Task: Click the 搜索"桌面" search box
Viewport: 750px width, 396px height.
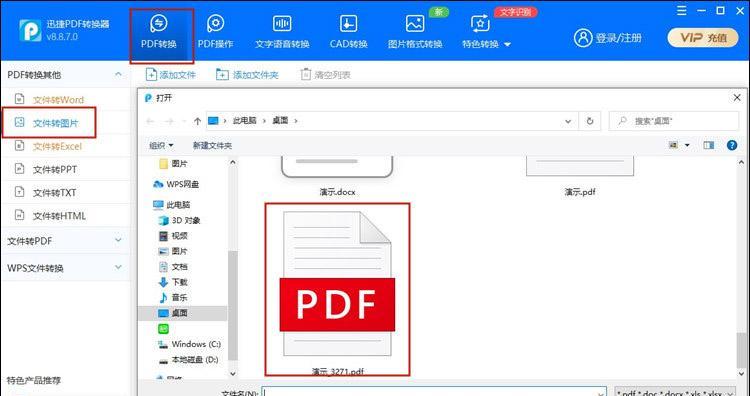Action: 673,121
